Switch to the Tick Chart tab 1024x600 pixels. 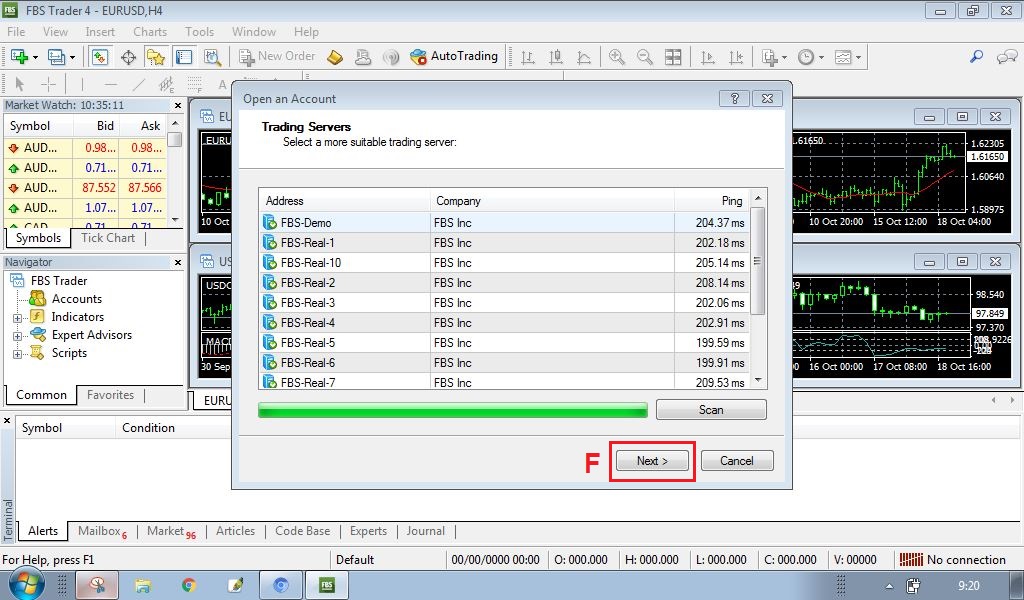(x=108, y=238)
